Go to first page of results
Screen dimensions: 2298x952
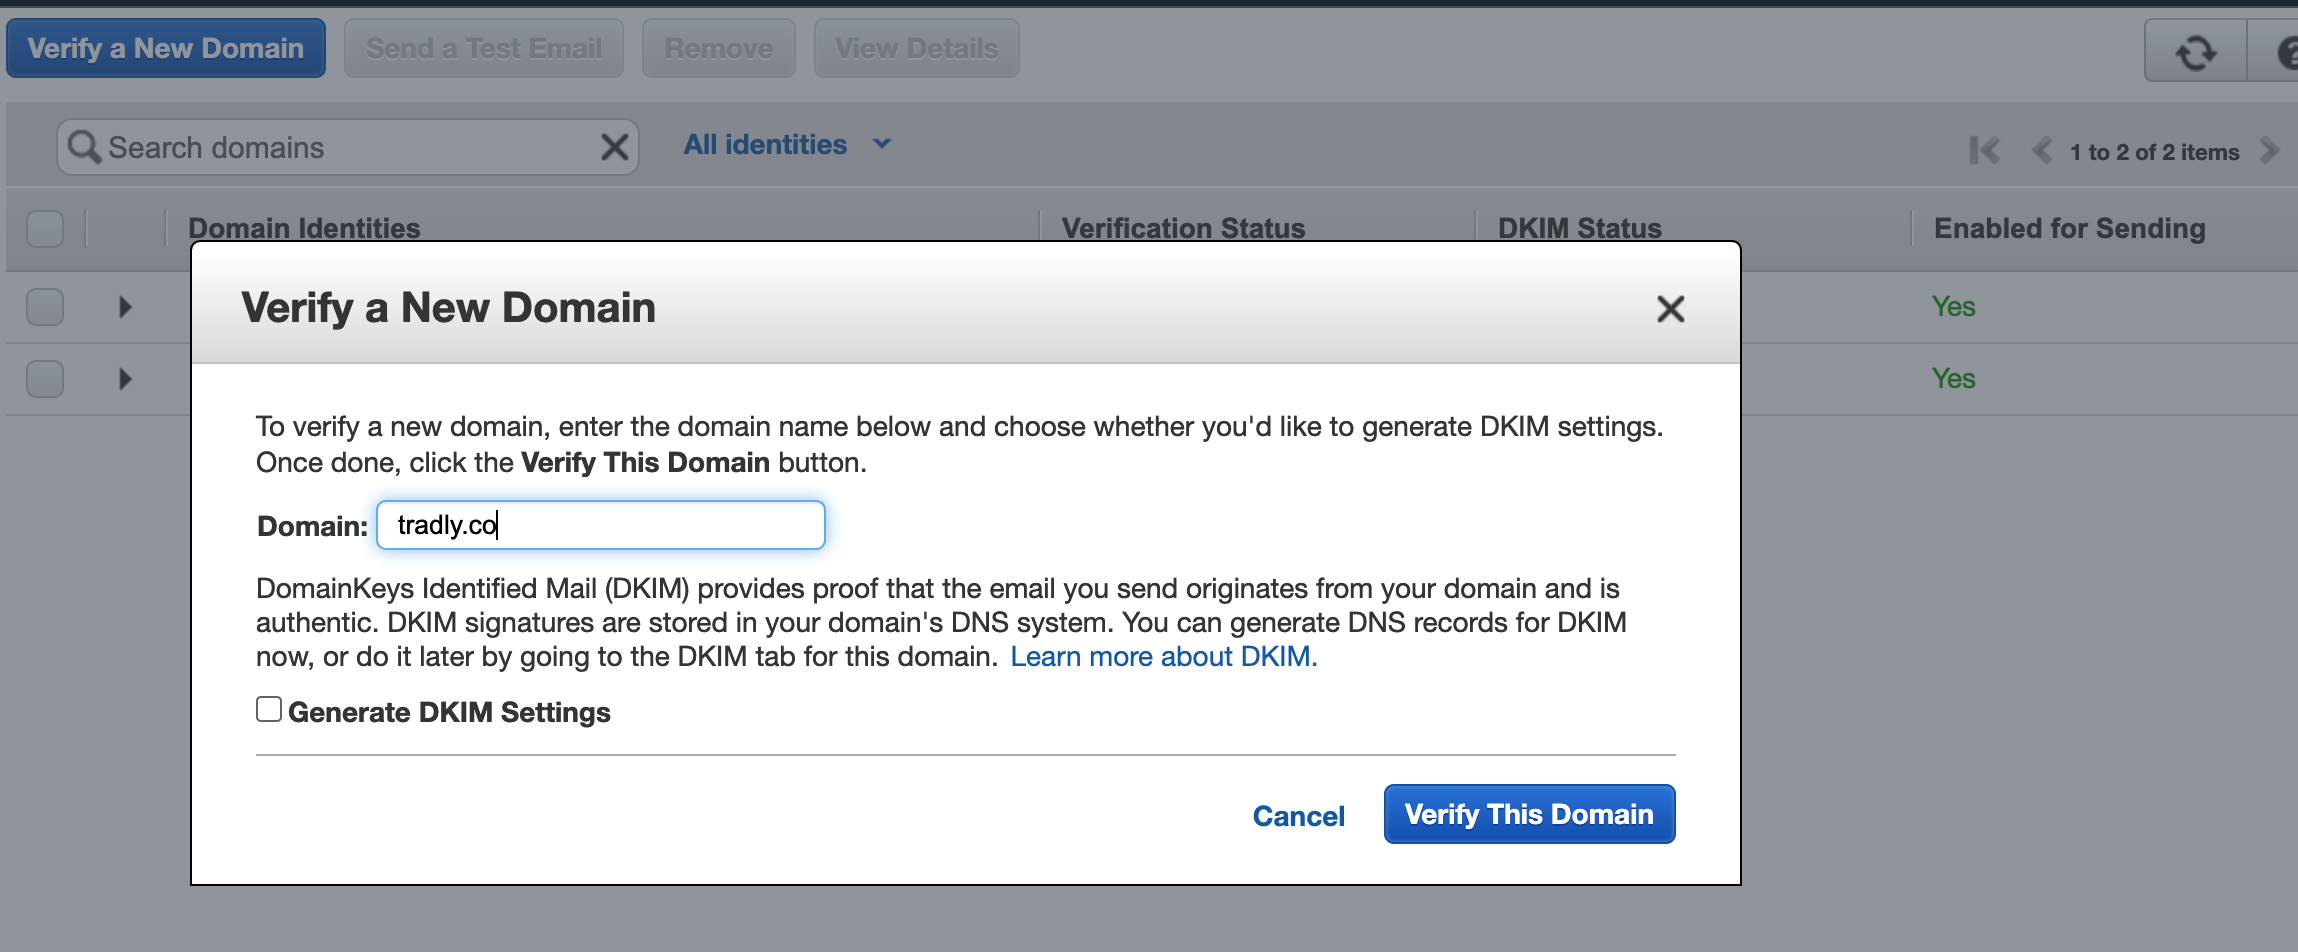(1984, 151)
